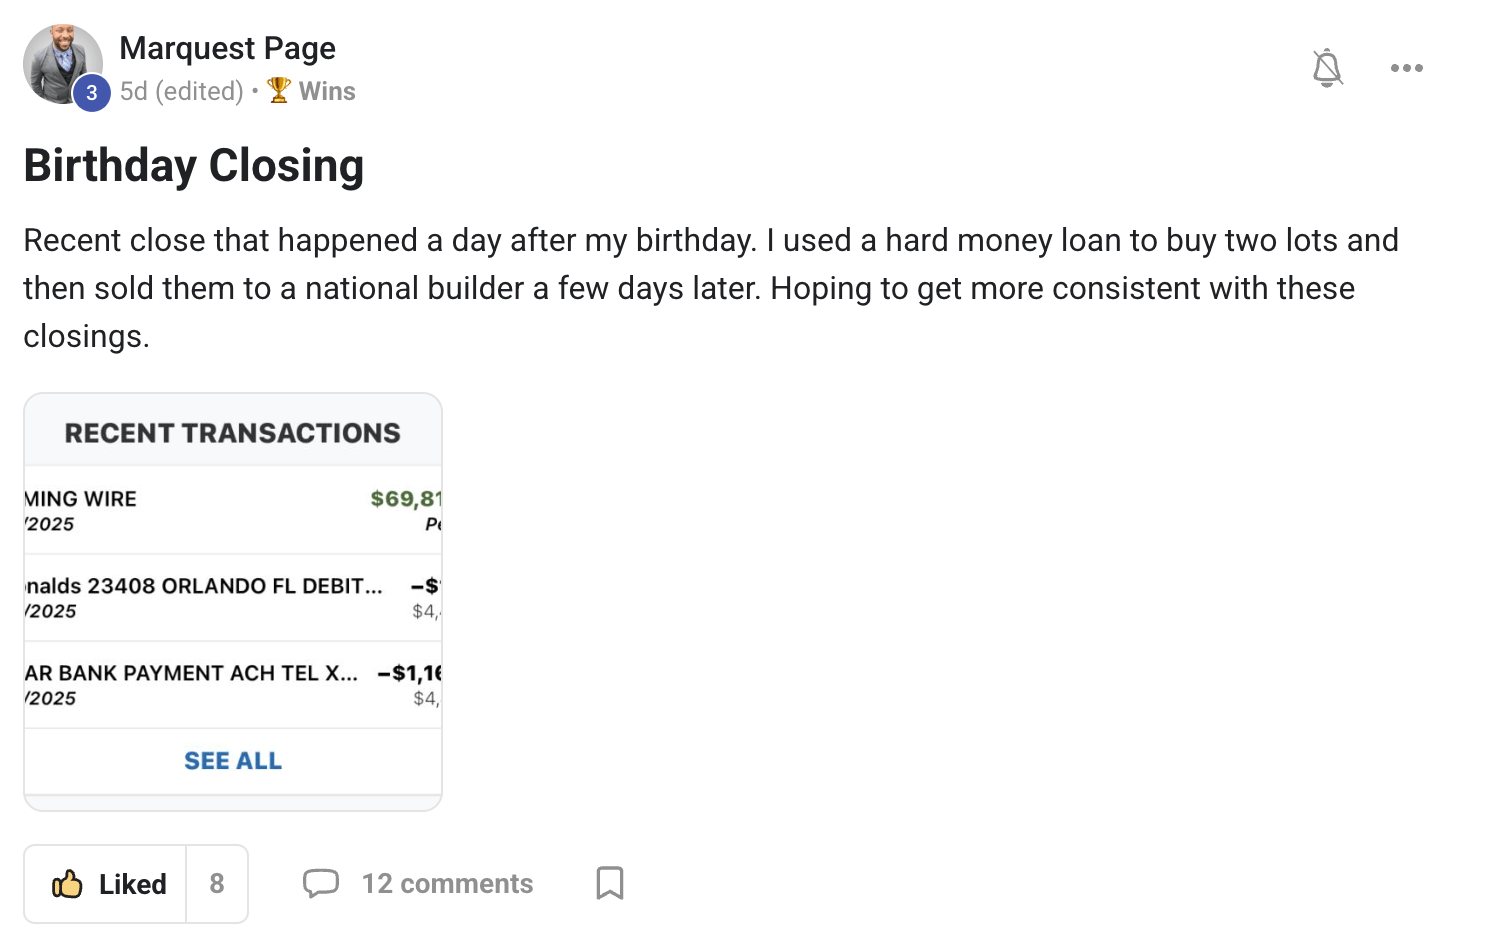Mute notifications with the bell icon
Image resolution: width=1498 pixels, height=946 pixels.
click(x=1327, y=68)
